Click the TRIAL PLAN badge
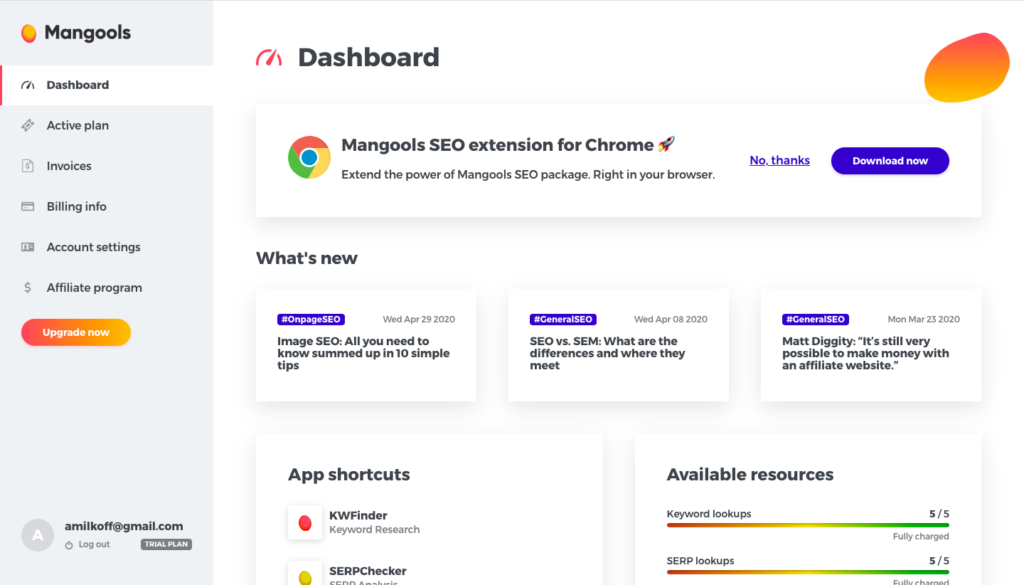 click(166, 544)
